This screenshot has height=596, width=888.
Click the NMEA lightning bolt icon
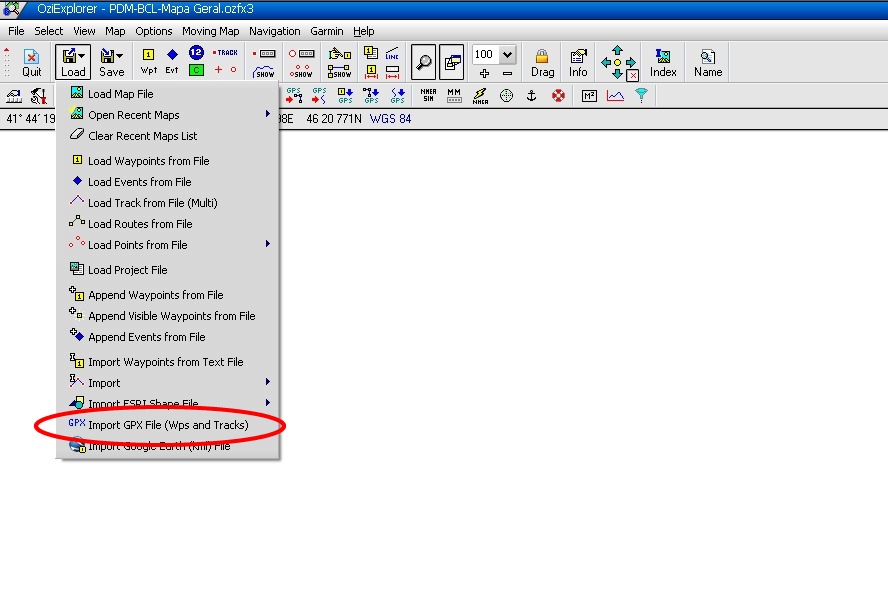[480, 95]
